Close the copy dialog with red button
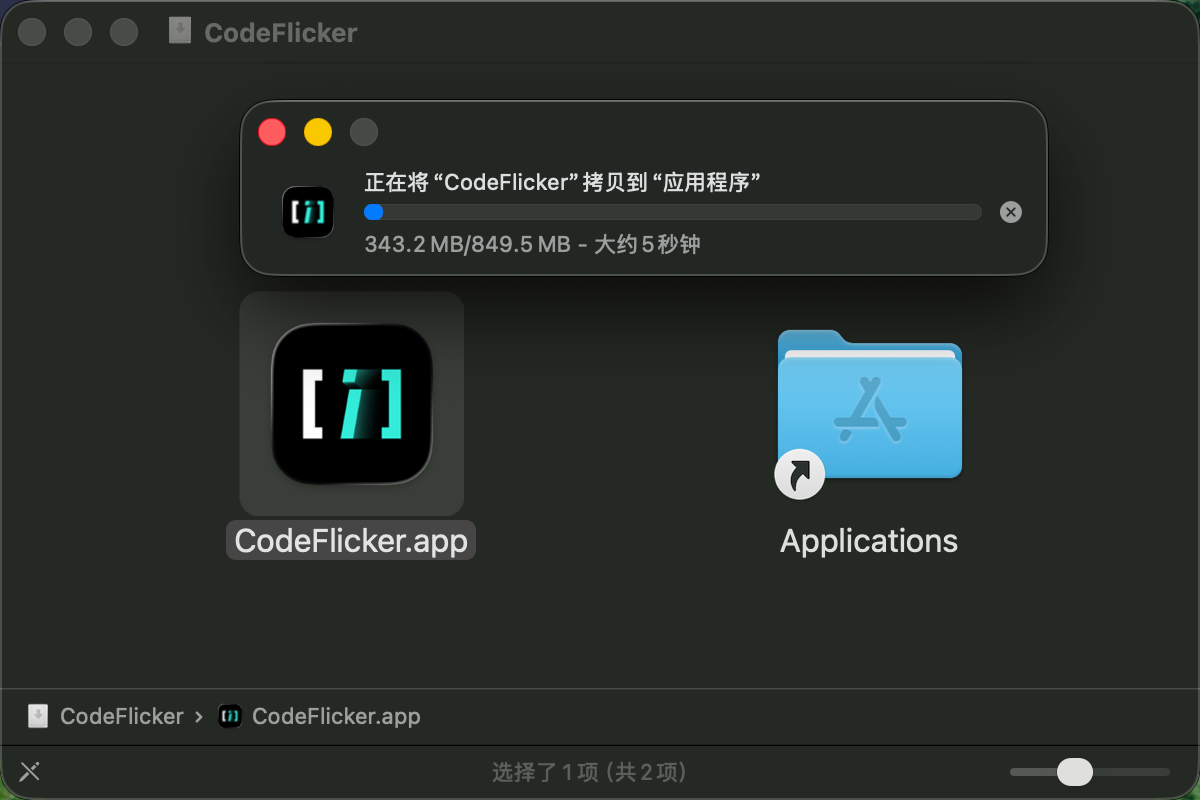Screen dimensions: 1200x800 click(272, 132)
